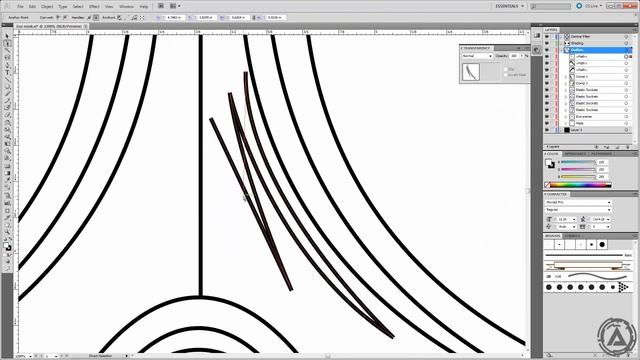The image size is (640, 360).
Task: Select the Direct Selection tool
Action: [x=7, y=43]
